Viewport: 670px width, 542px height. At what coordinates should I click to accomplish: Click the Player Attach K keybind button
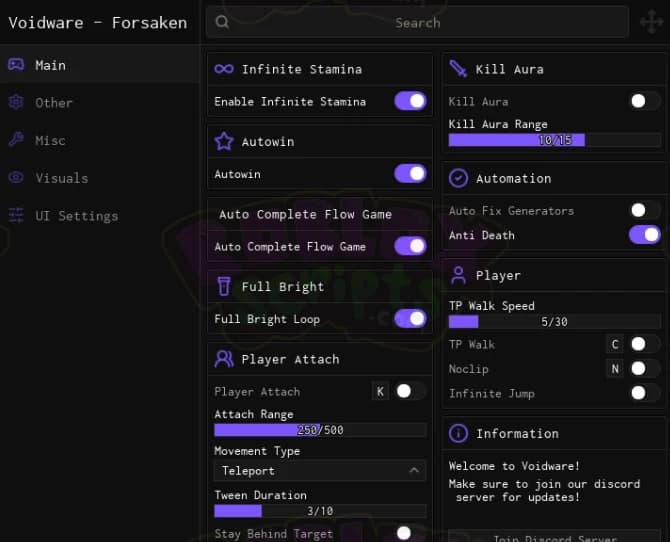(380, 391)
